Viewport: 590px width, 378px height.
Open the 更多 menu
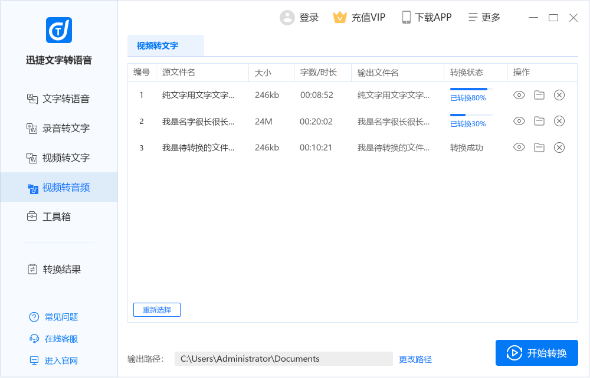[484, 17]
